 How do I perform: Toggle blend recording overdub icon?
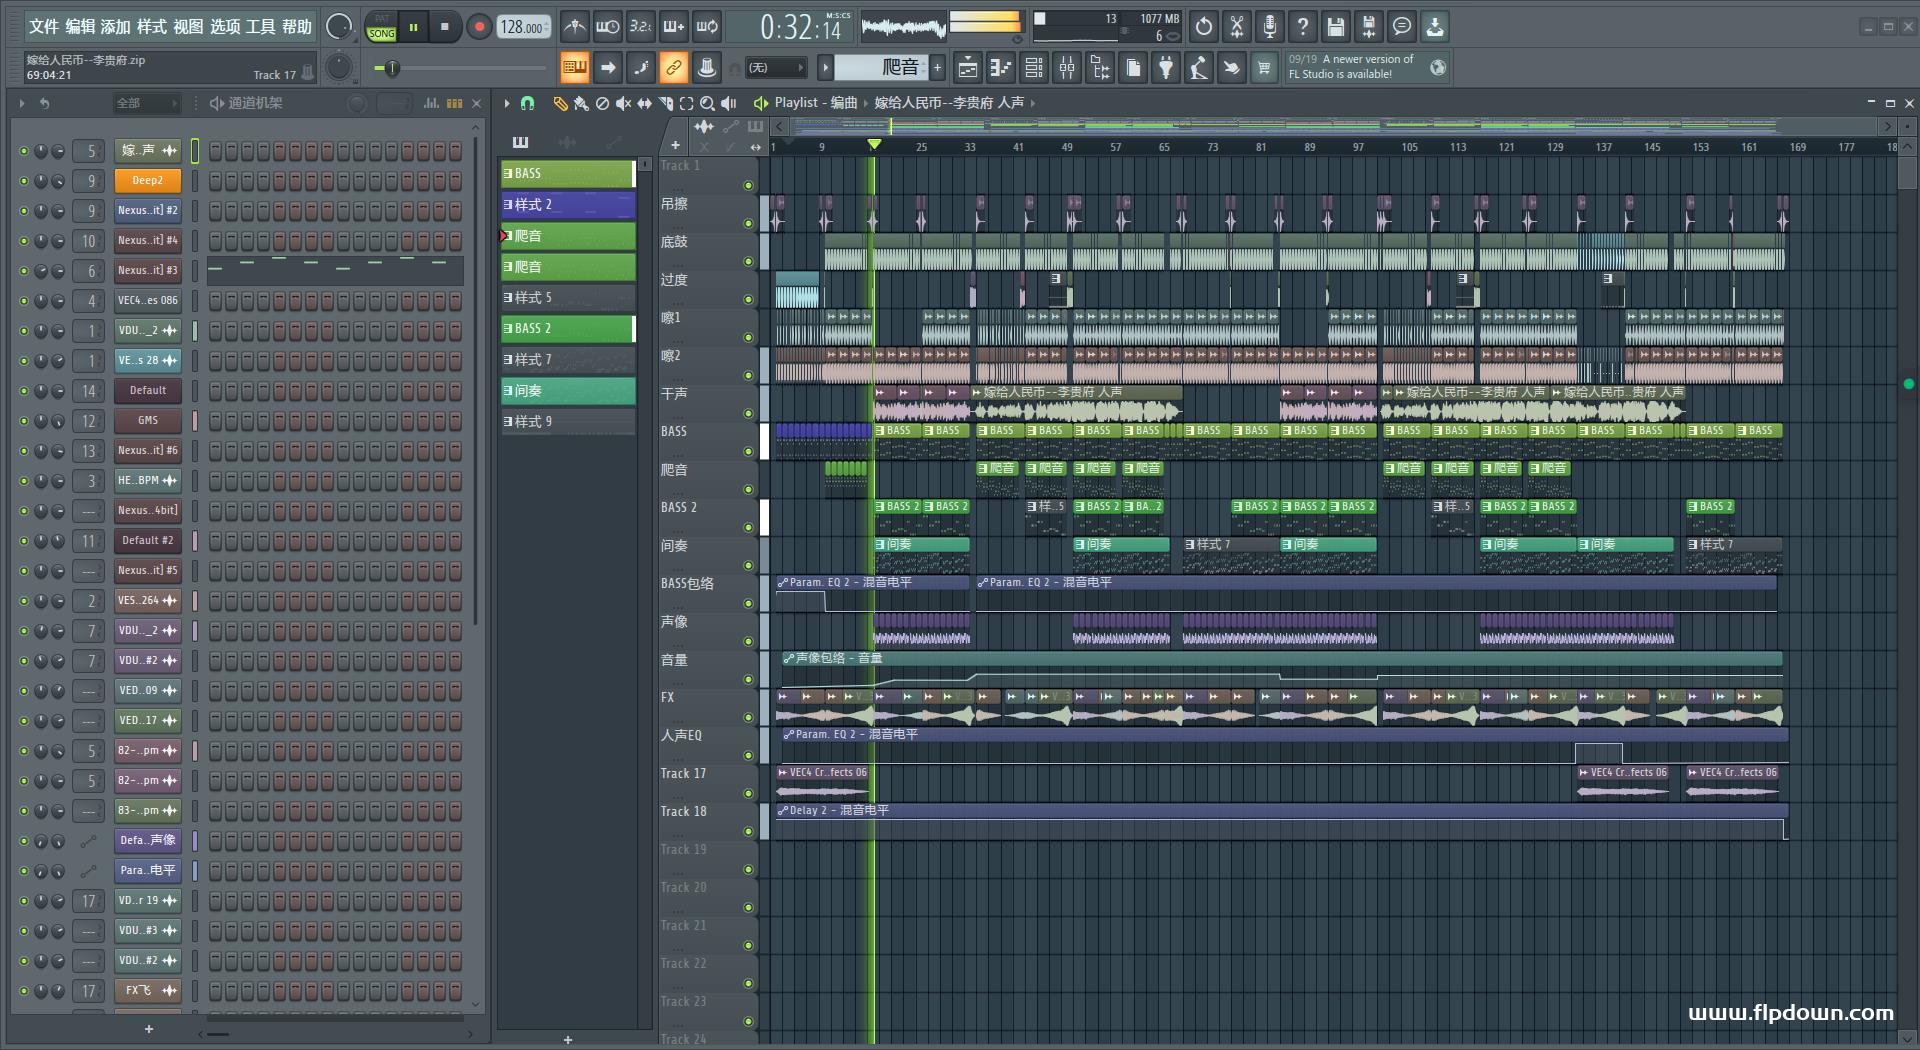tap(674, 27)
